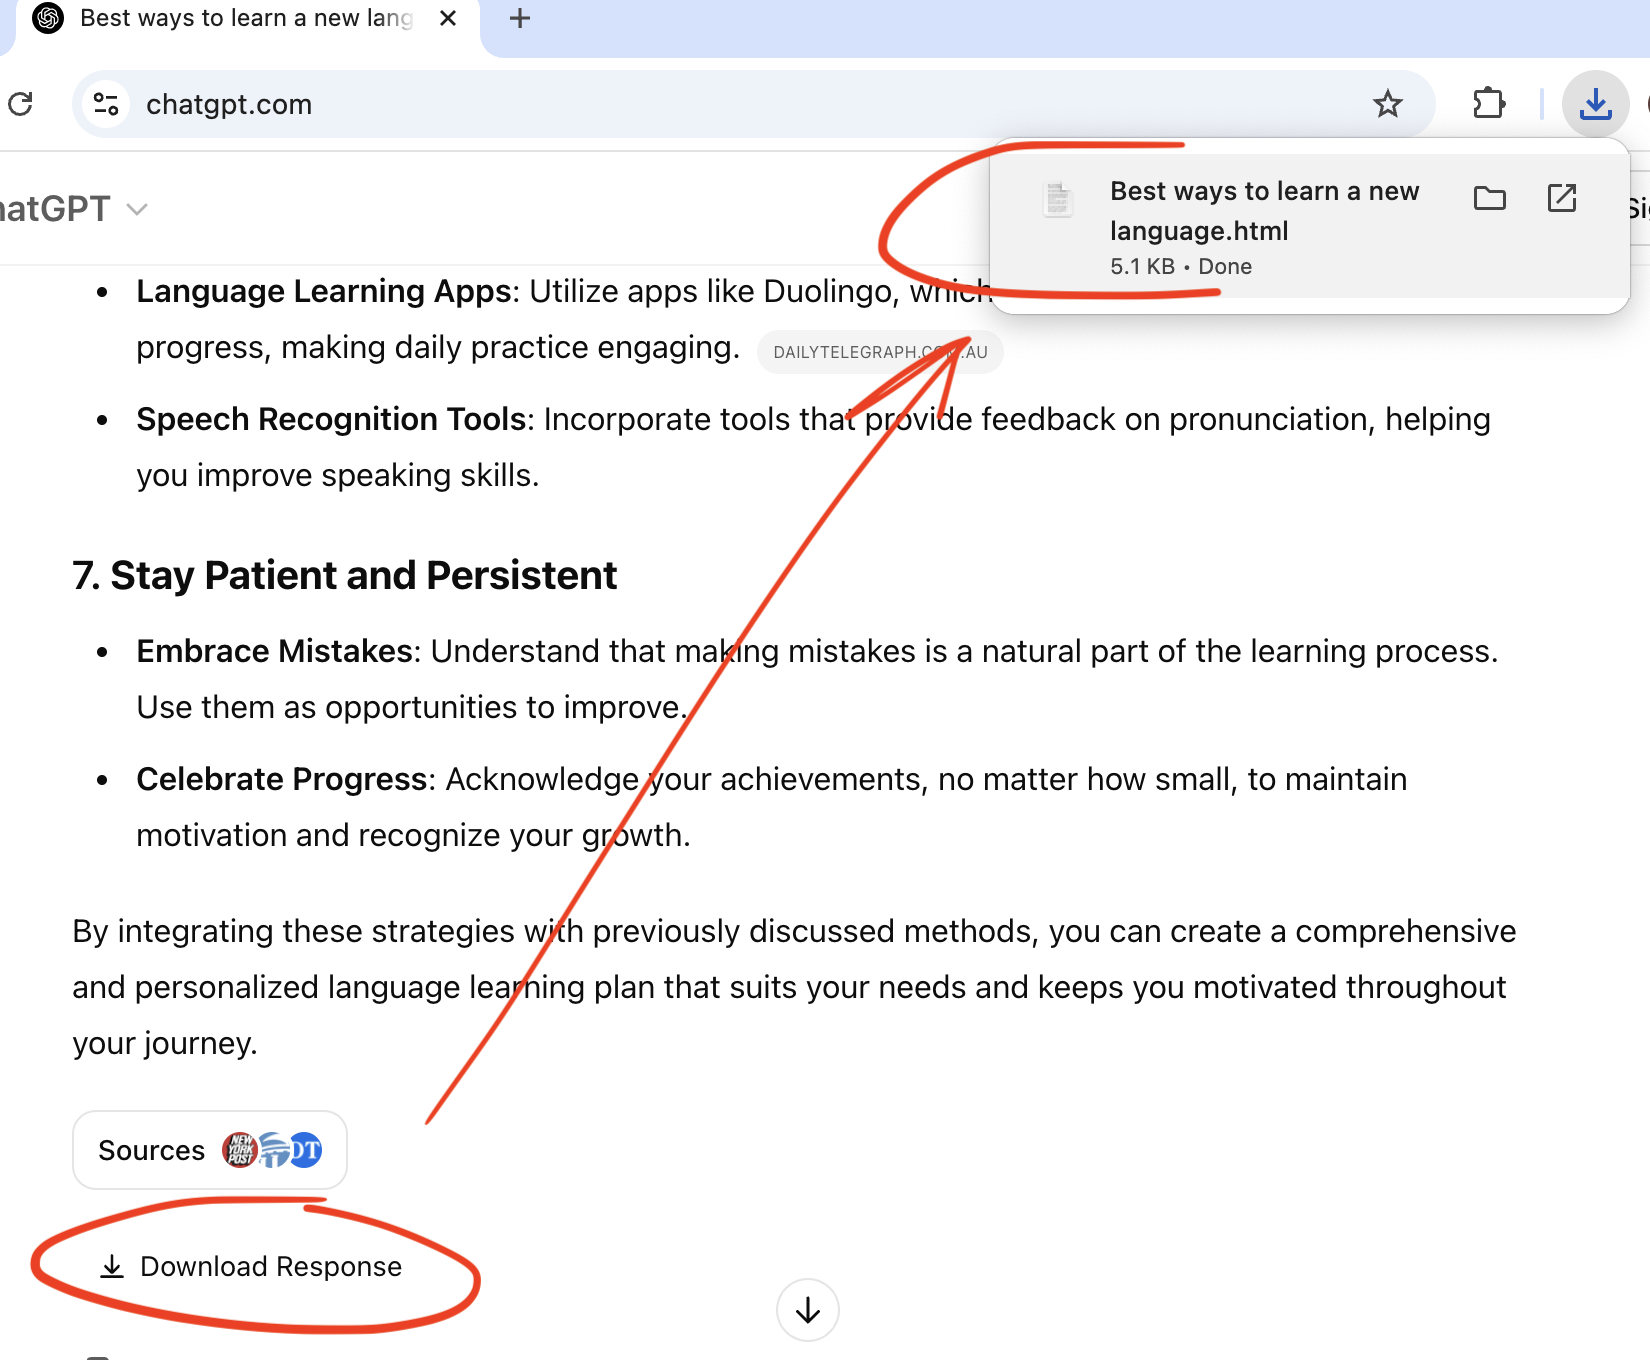This screenshot has width=1650, height=1360.
Task: Click the dailytelegraph.com.au citation chip
Action: pyautogui.click(x=880, y=352)
